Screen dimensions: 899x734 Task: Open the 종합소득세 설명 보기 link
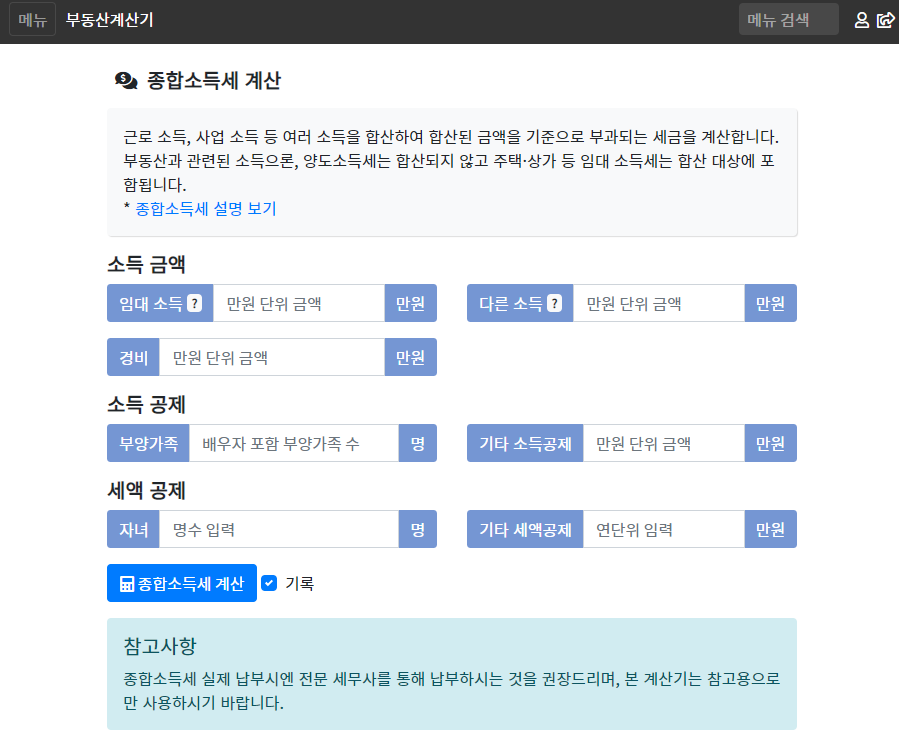tap(206, 209)
